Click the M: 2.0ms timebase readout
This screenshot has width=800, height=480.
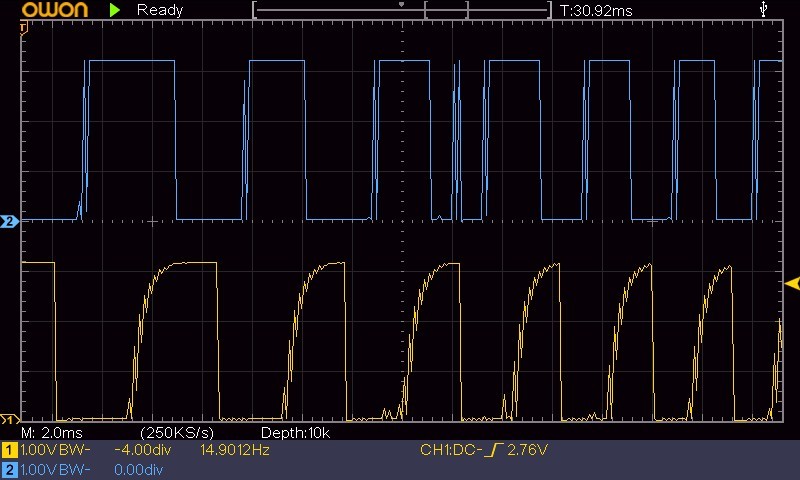click(x=52, y=433)
